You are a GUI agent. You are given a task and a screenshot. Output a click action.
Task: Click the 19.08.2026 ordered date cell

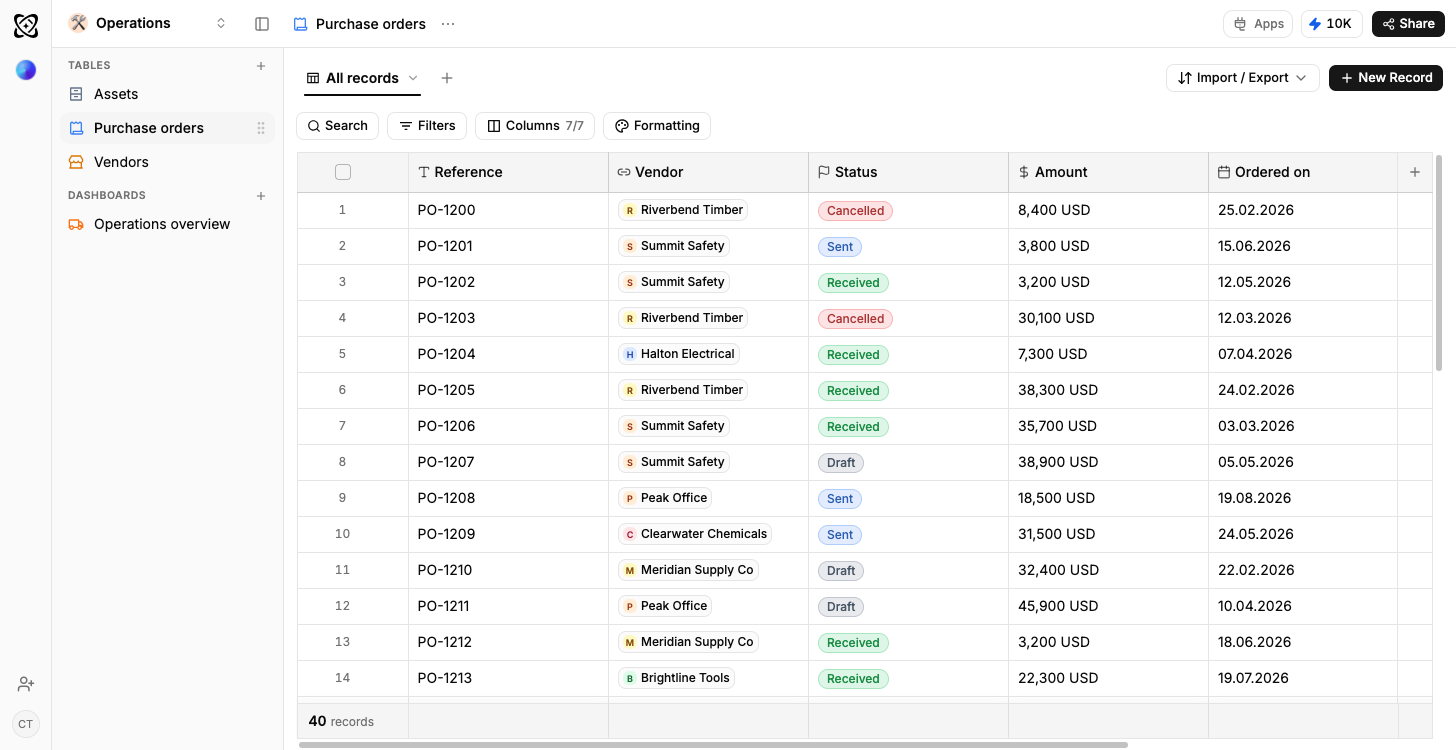pos(1303,498)
